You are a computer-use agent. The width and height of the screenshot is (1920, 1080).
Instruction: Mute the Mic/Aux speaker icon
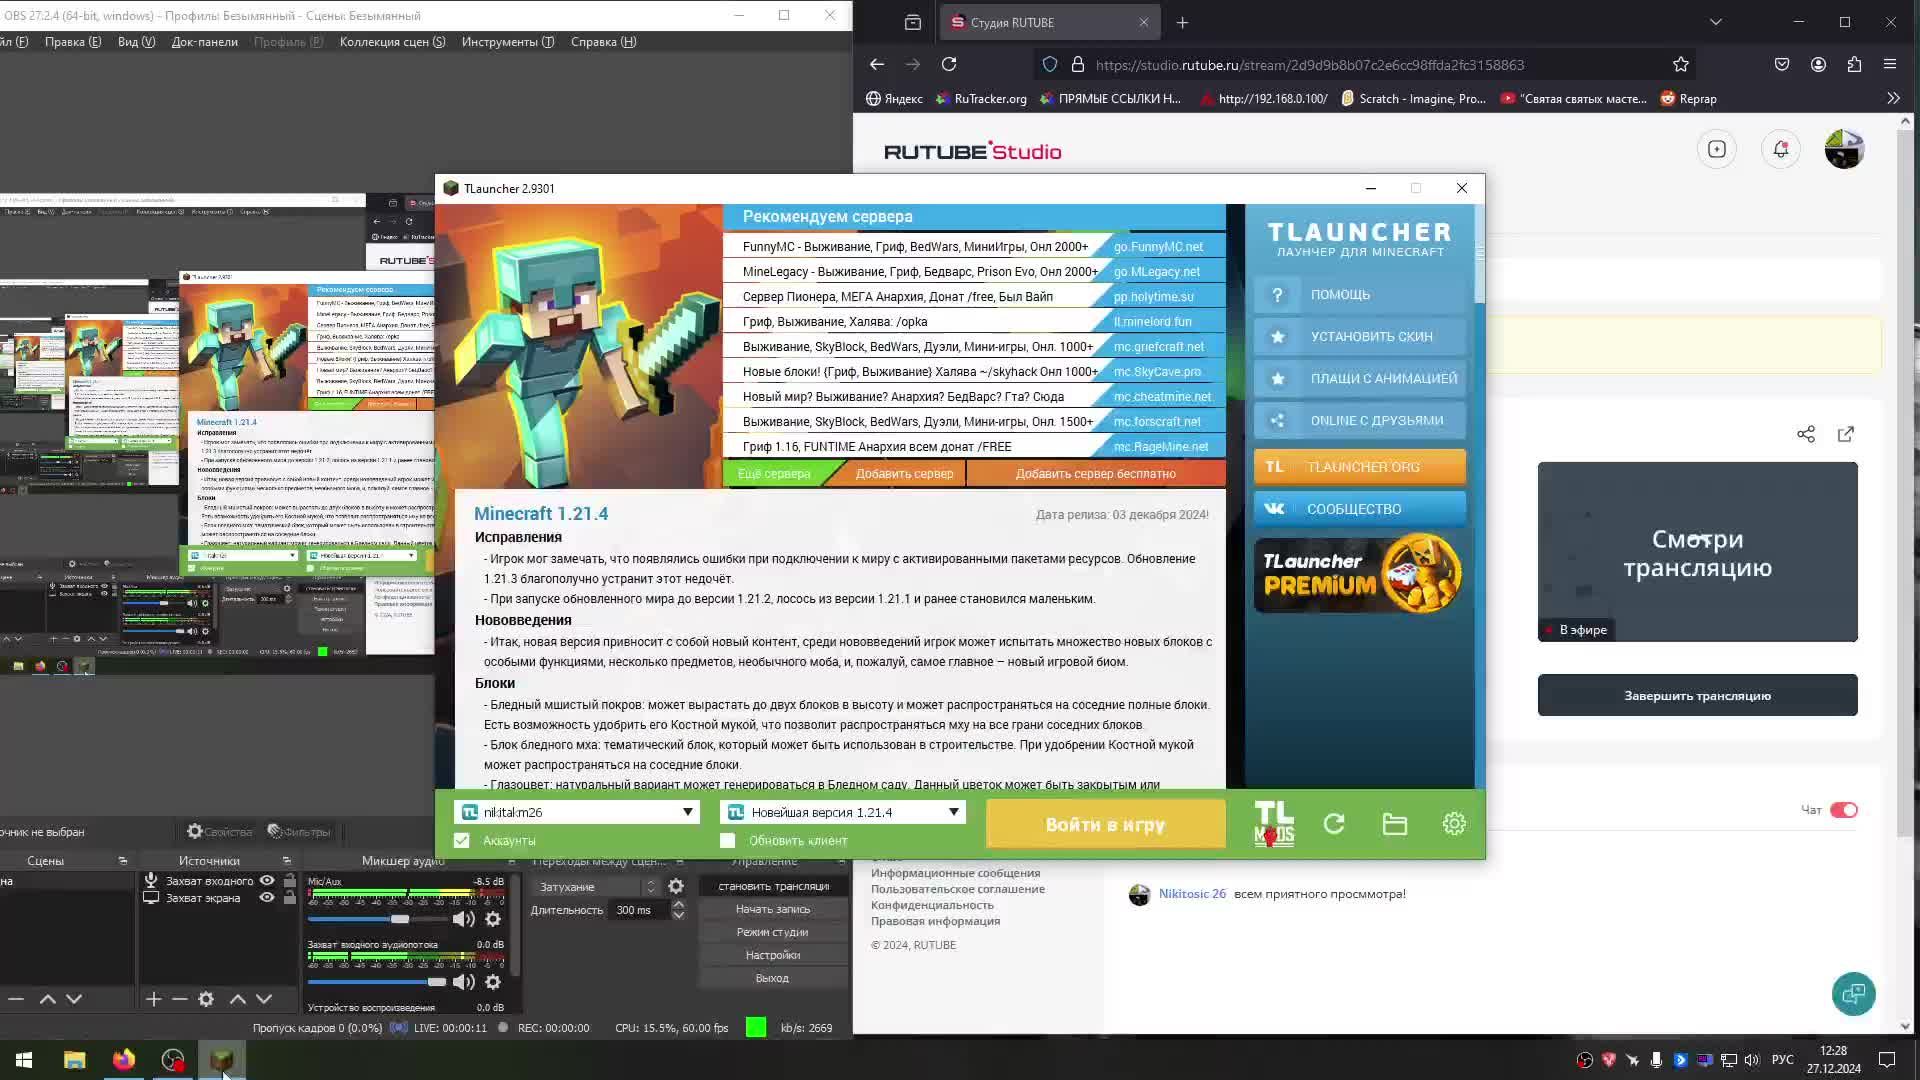coord(462,919)
